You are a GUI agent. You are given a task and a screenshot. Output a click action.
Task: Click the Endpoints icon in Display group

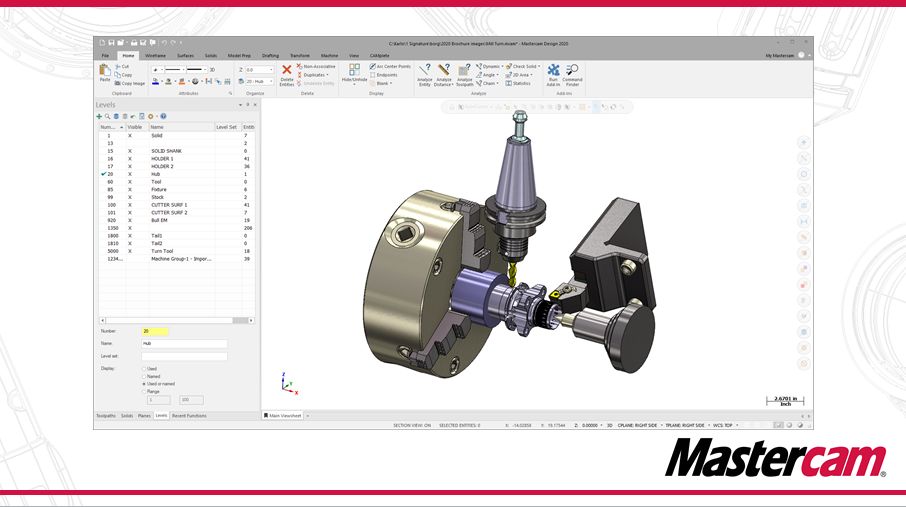click(x=372, y=75)
